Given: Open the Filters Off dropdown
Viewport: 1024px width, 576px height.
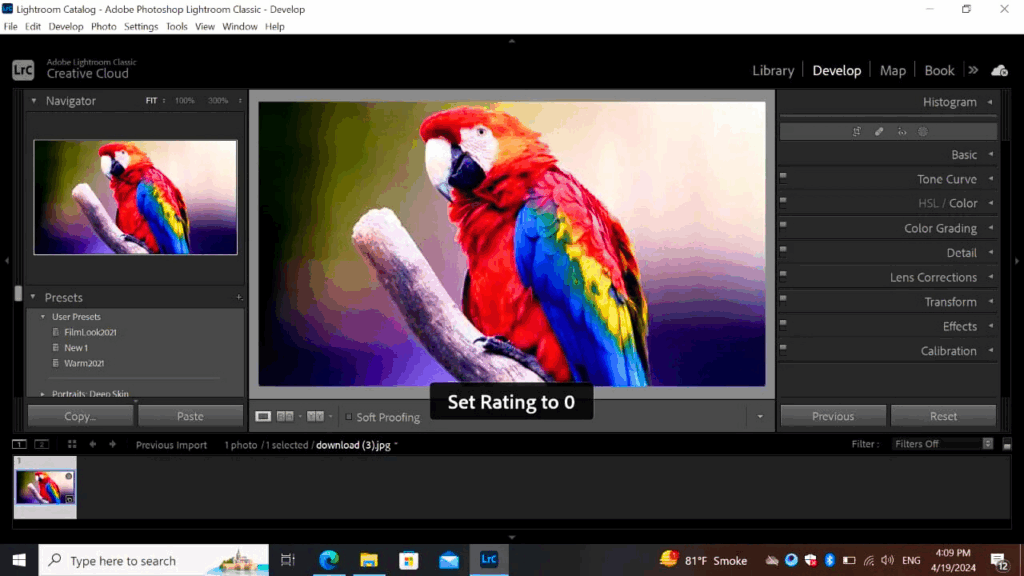Looking at the screenshot, I should (943, 444).
